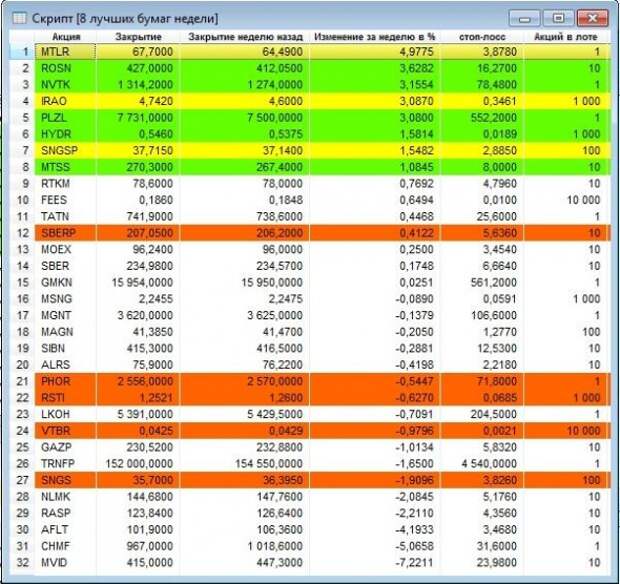Select the RASP ticker cell
Image resolution: width=620 pixels, height=584 pixels.
[x=66, y=513]
